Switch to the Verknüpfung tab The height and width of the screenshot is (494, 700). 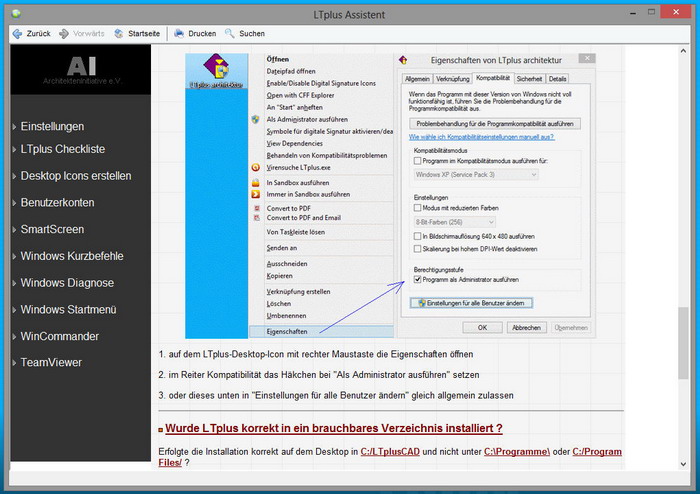pos(453,79)
